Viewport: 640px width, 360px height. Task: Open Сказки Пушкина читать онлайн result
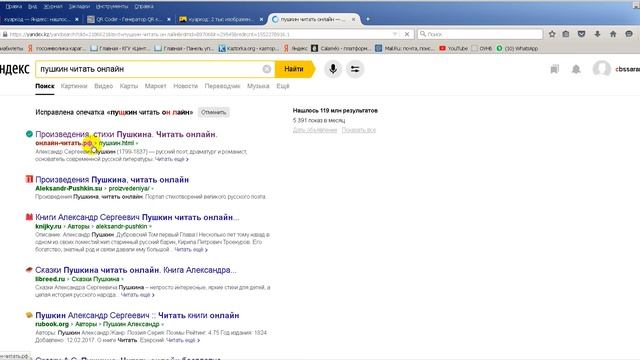click(x=136, y=270)
